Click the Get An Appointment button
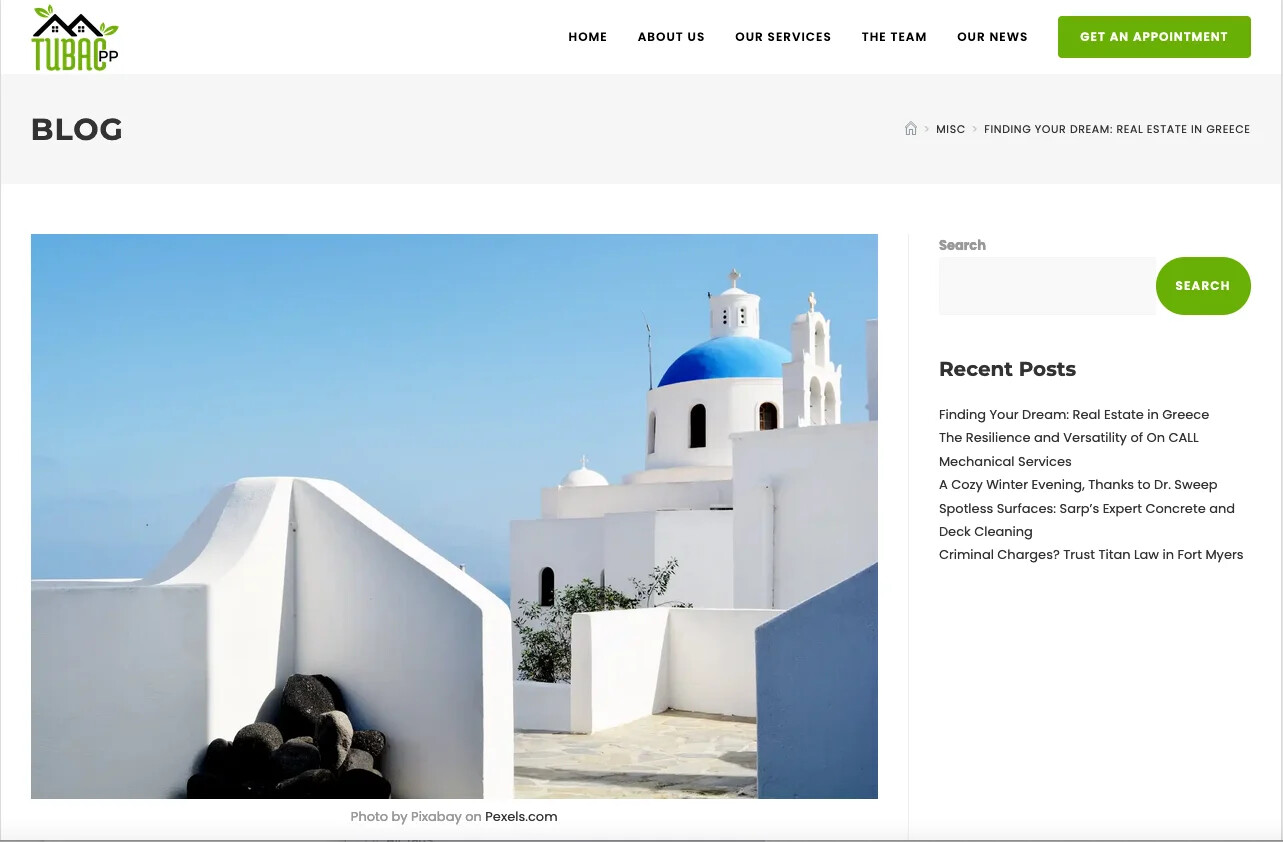 tap(1154, 37)
